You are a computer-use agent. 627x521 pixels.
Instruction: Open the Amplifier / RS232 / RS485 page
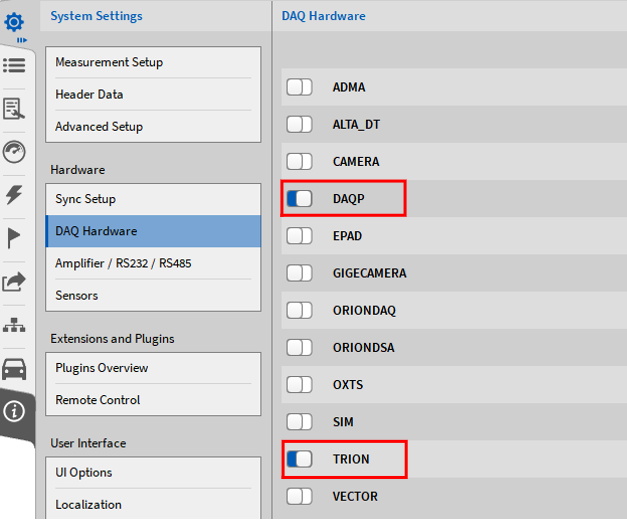tap(123, 263)
